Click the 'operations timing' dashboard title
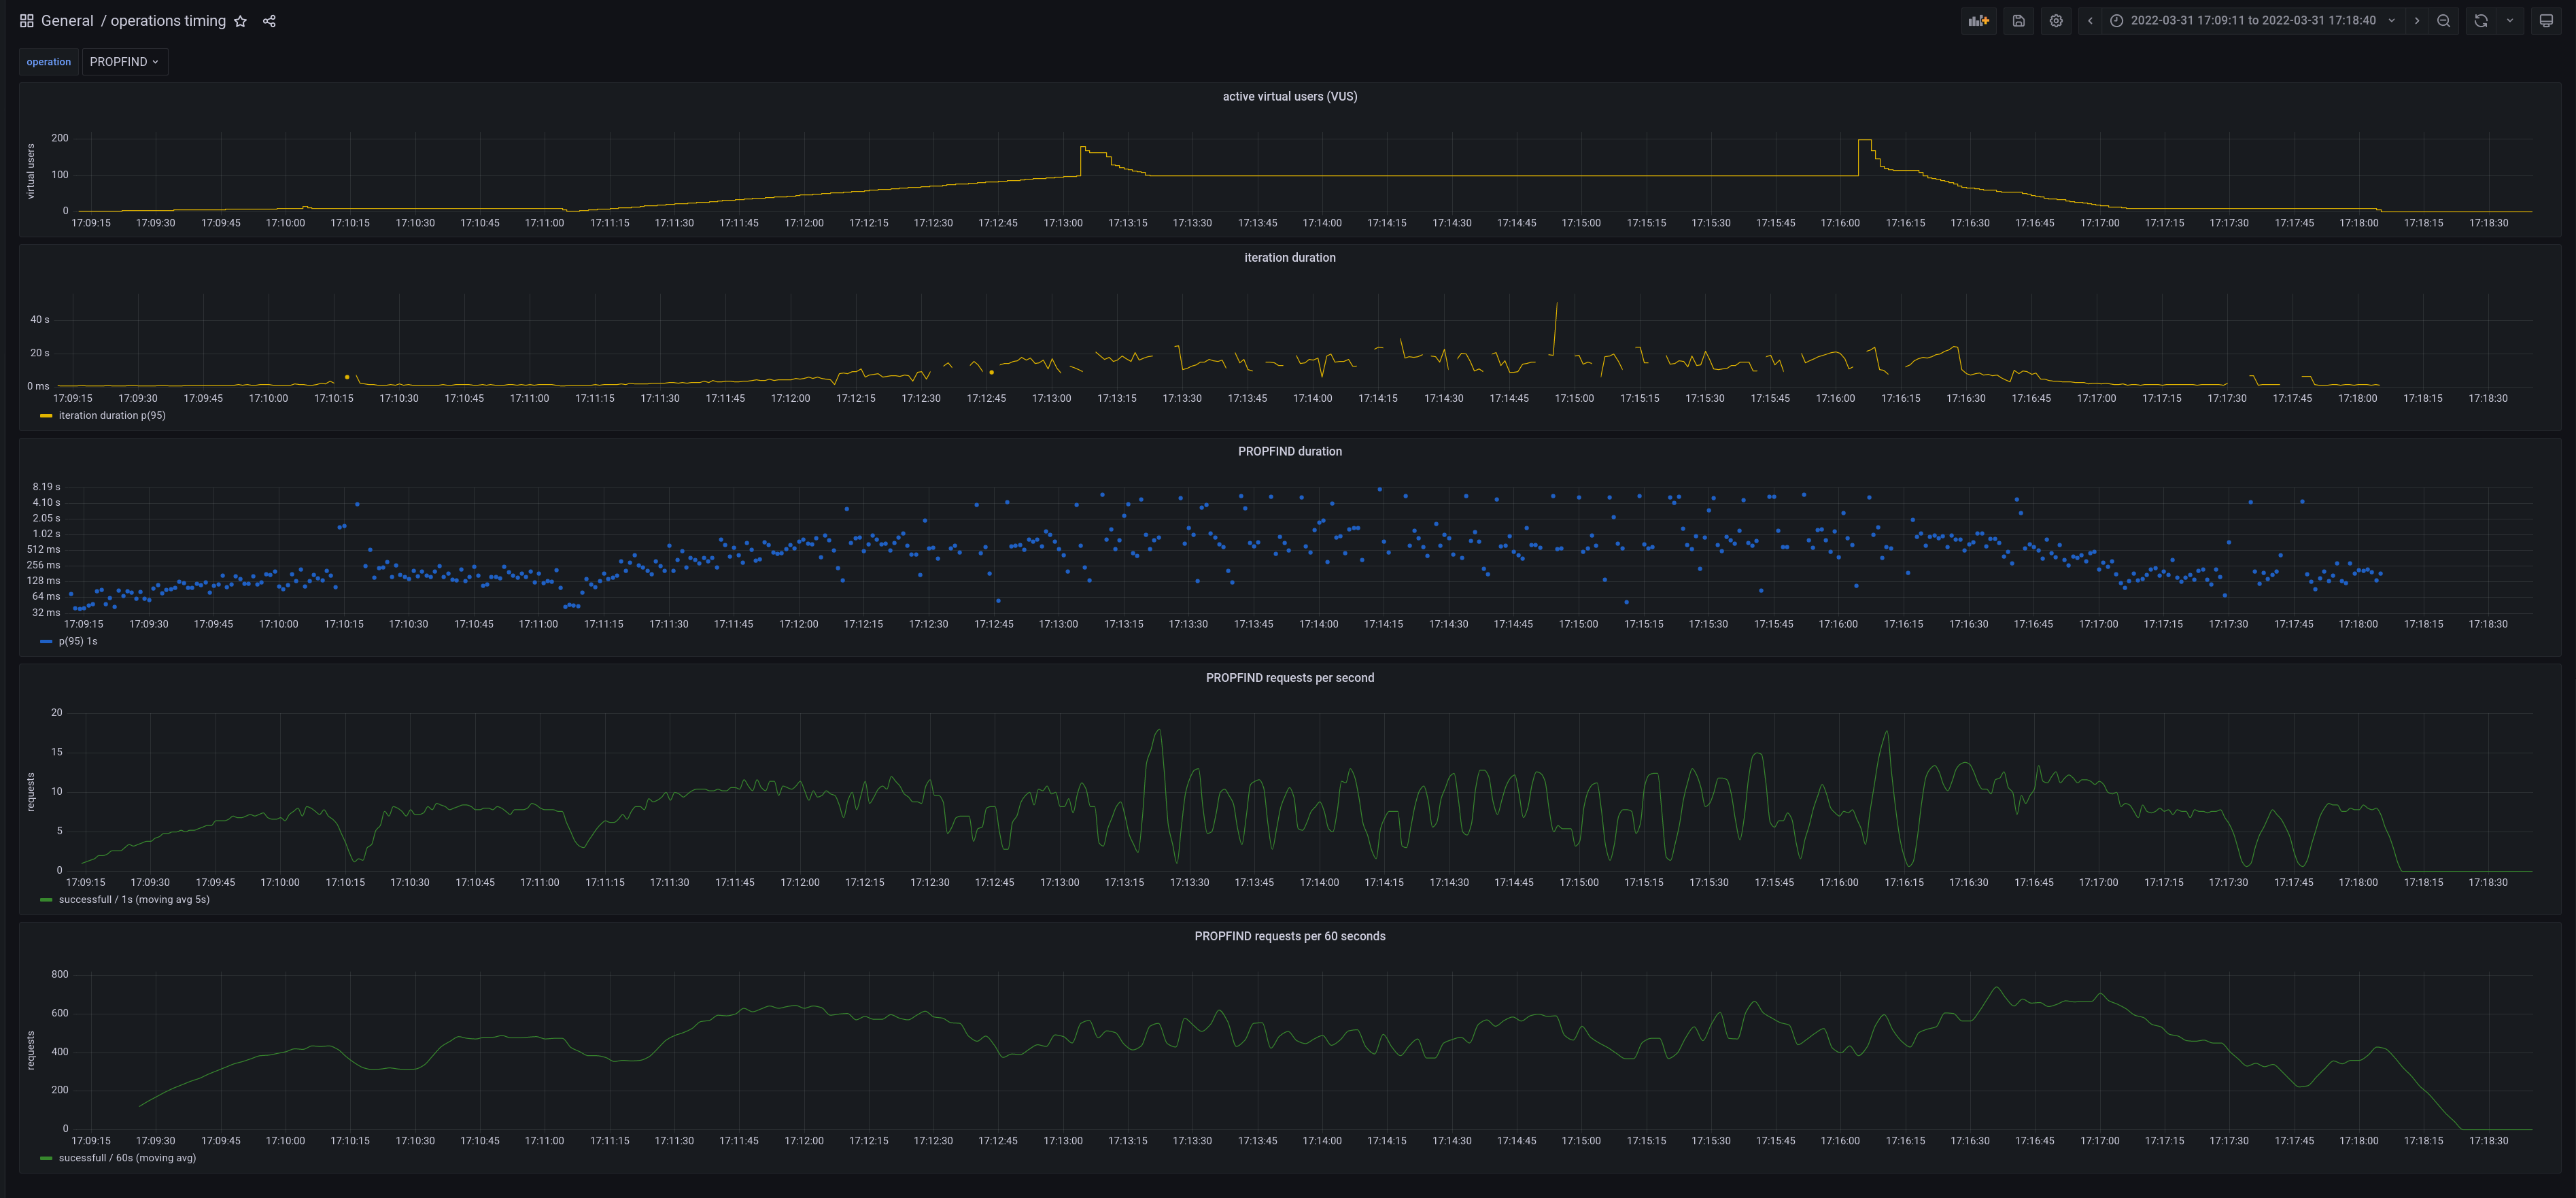Viewport: 2576px width, 1198px height. [168, 21]
